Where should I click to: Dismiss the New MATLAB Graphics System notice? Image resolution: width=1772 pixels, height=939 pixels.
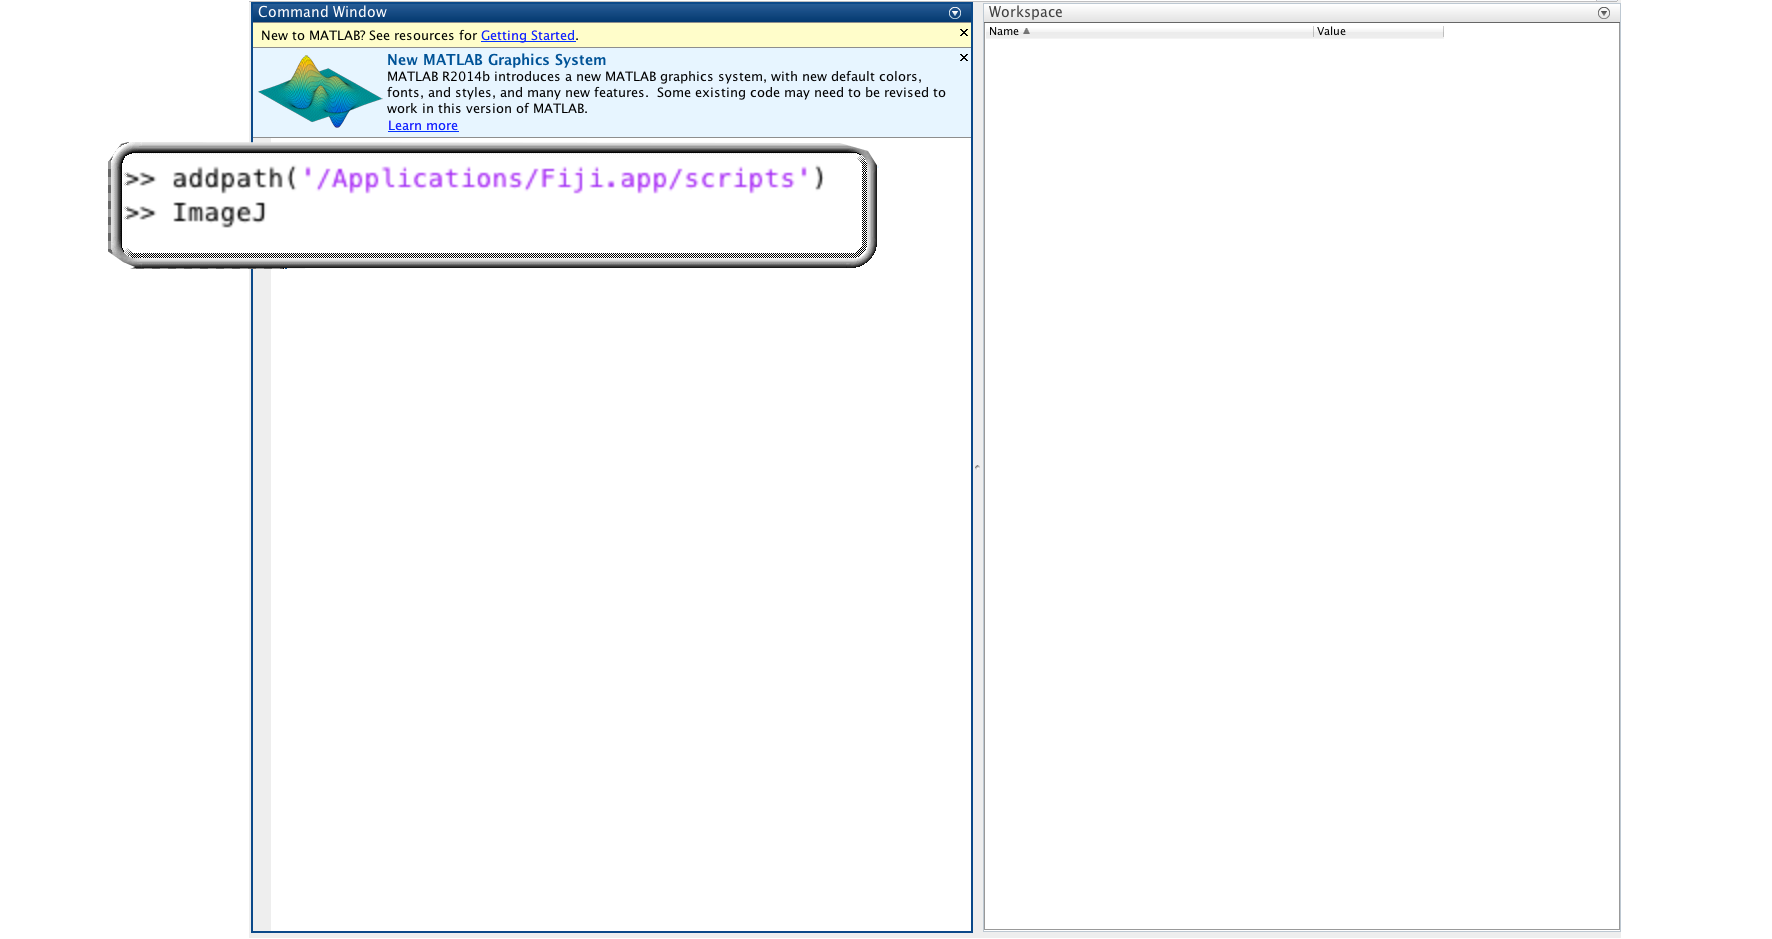pos(964,58)
